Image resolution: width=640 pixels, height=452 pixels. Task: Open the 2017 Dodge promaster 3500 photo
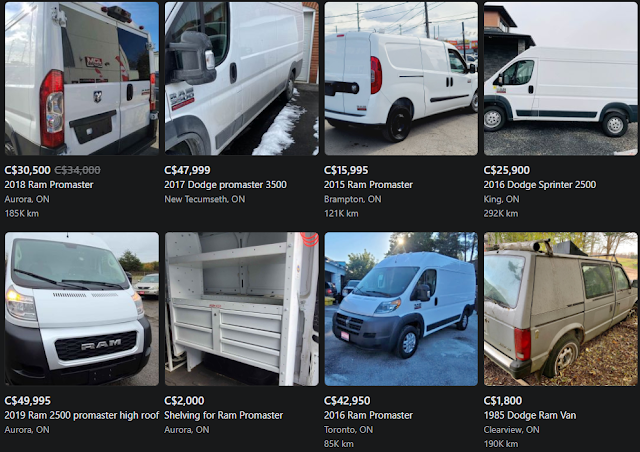tap(242, 78)
